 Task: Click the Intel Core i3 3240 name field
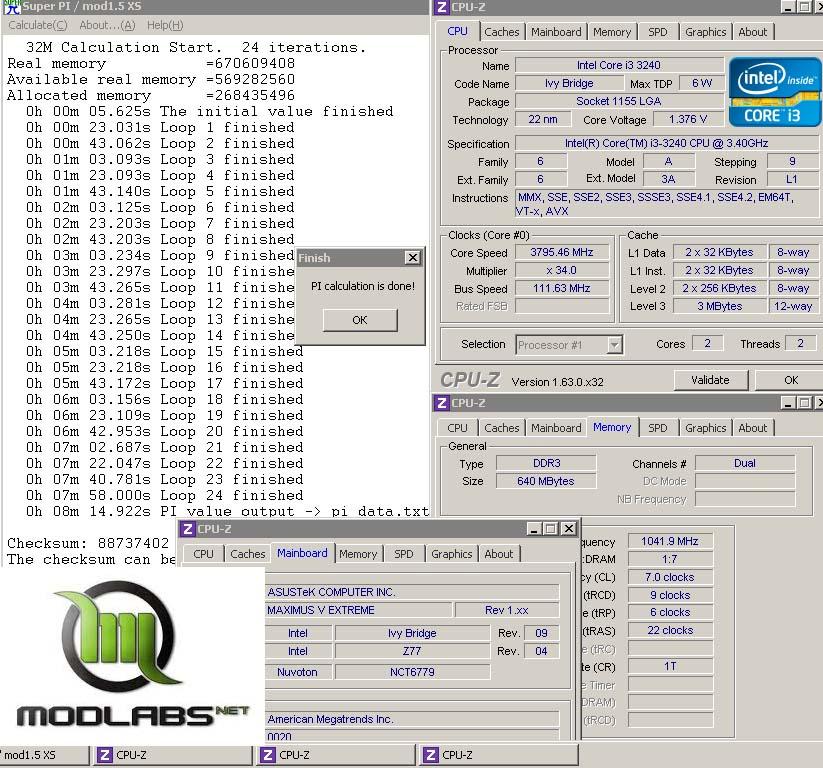pyautogui.click(x=619, y=65)
